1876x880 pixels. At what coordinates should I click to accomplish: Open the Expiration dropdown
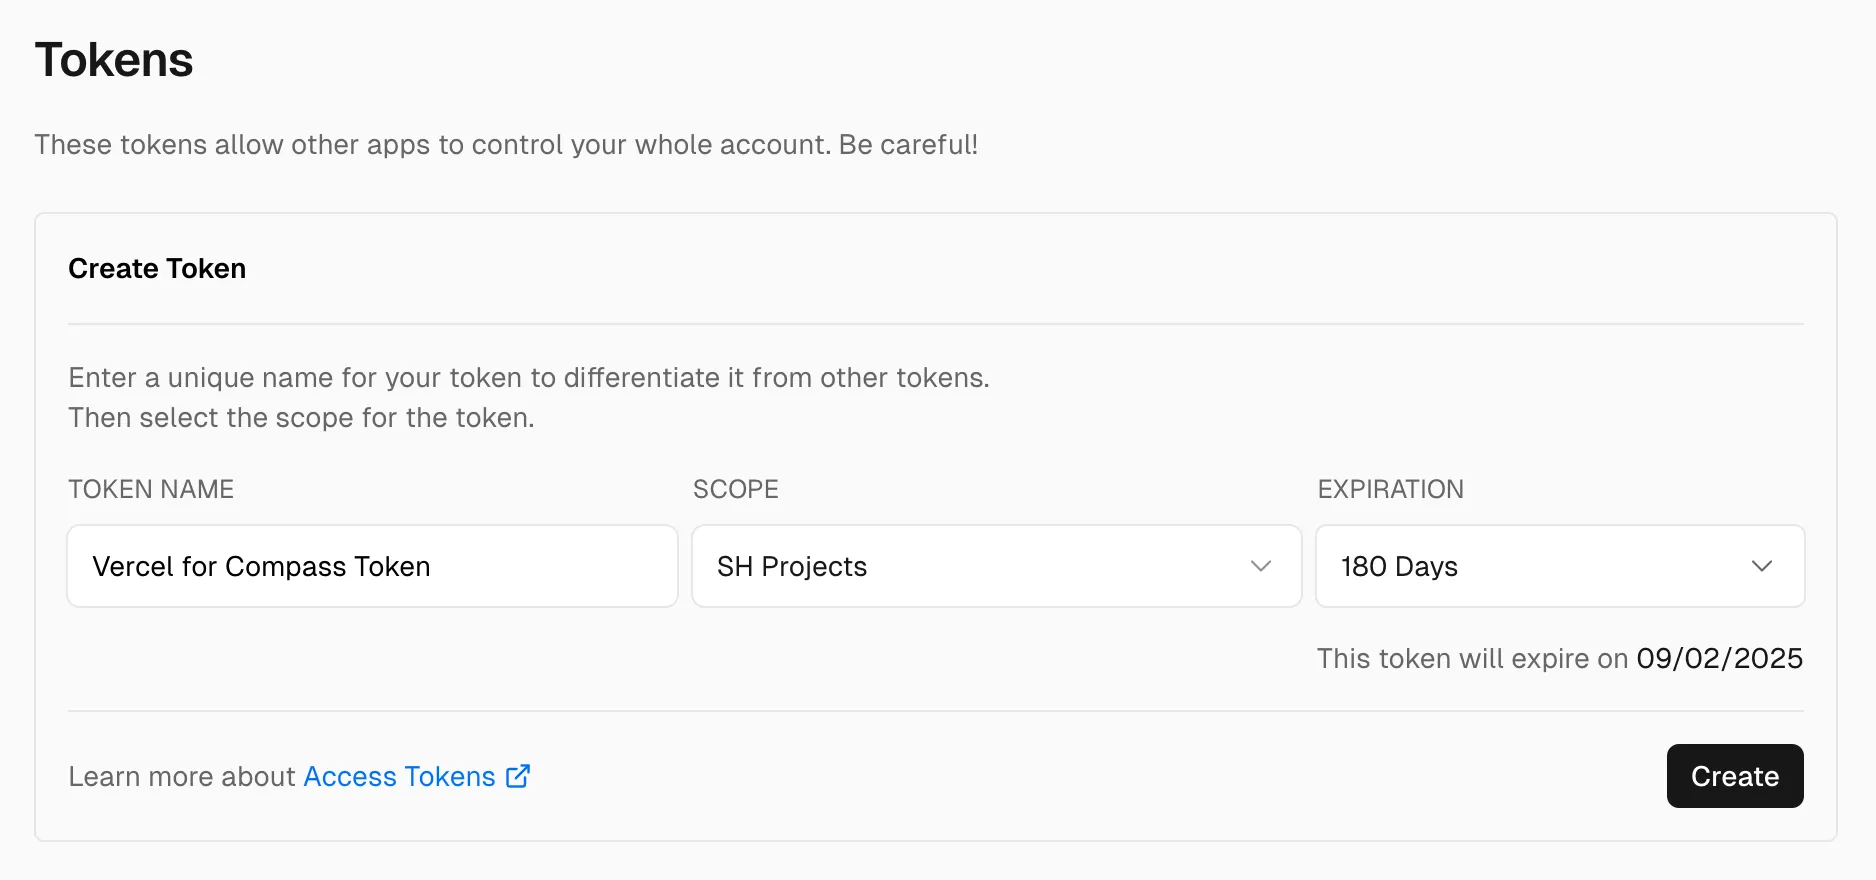(1558, 566)
